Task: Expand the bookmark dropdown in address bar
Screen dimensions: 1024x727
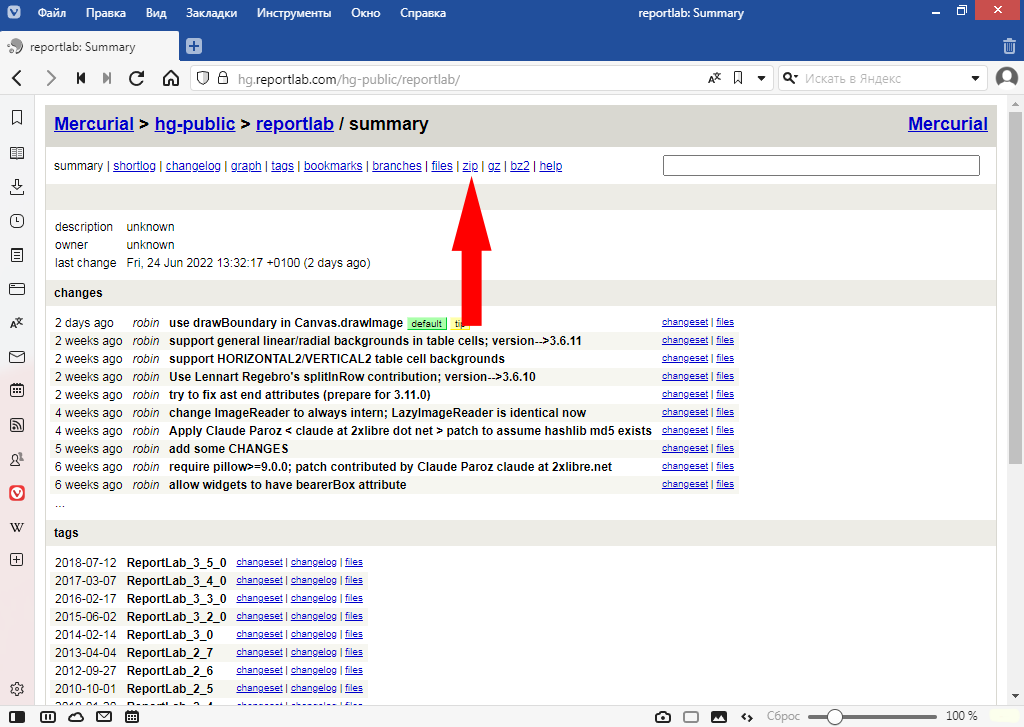Action: point(761,78)
